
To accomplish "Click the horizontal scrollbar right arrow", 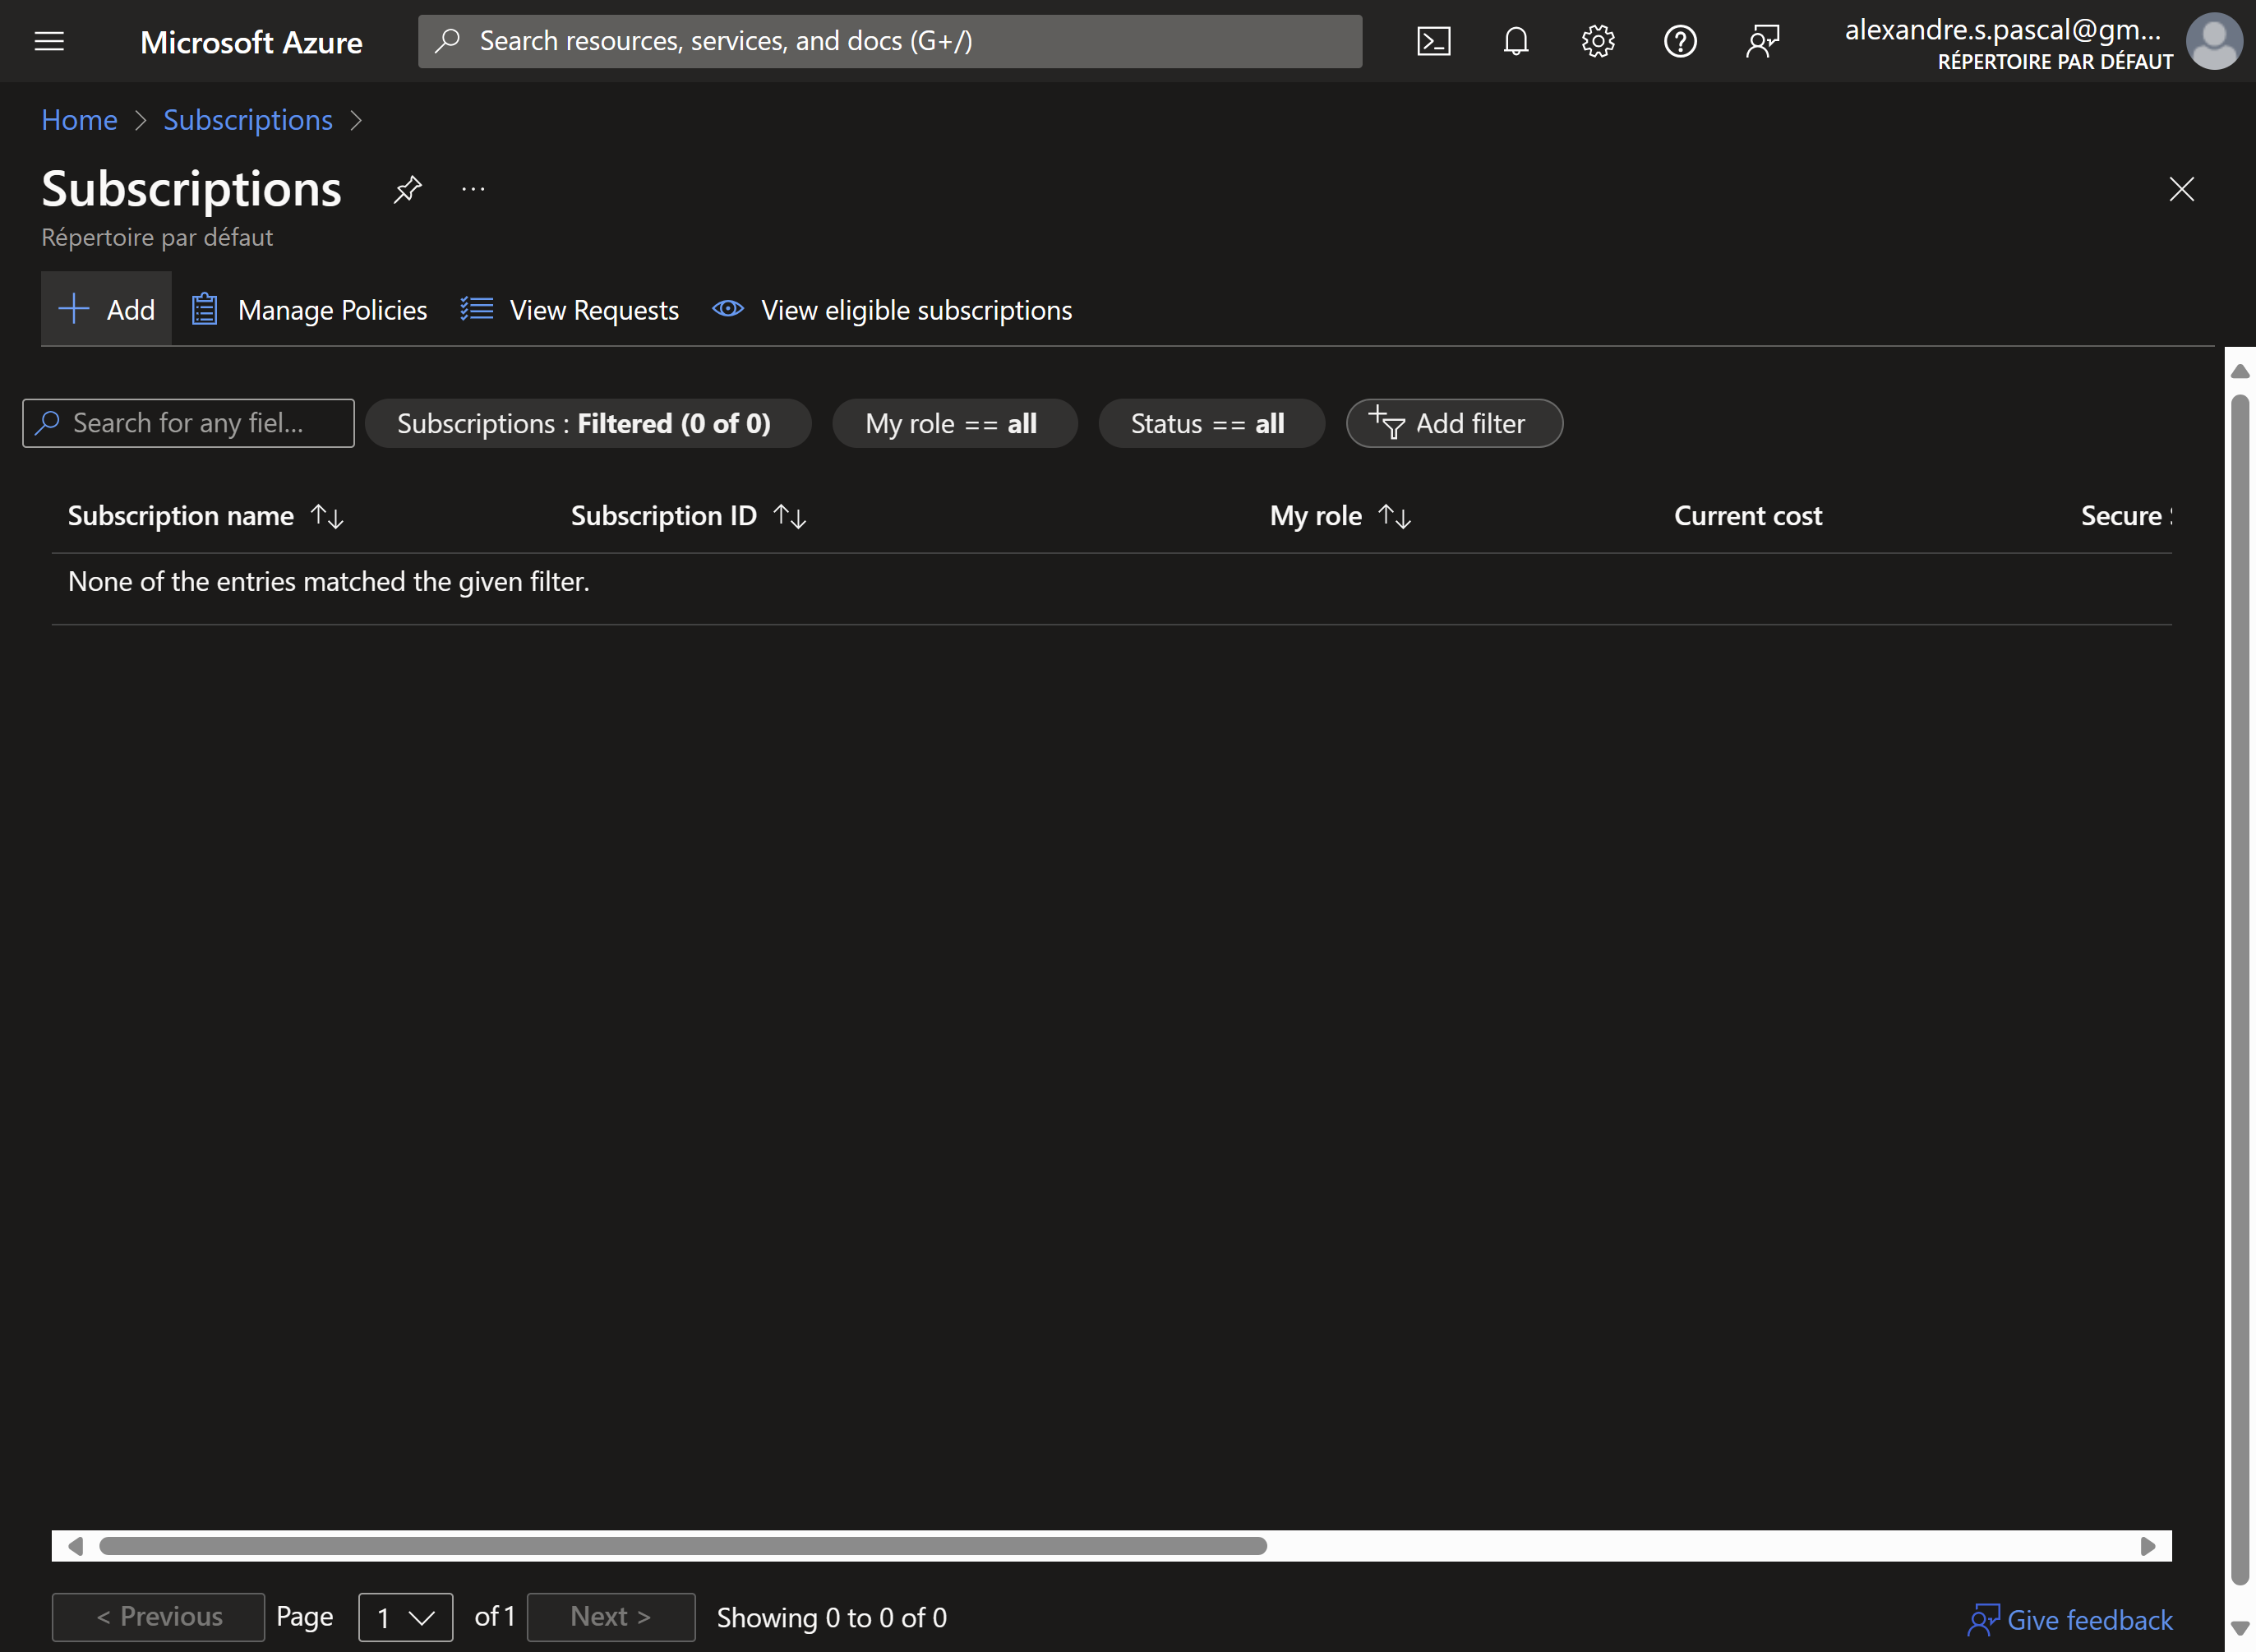I will point(2147,1546).
